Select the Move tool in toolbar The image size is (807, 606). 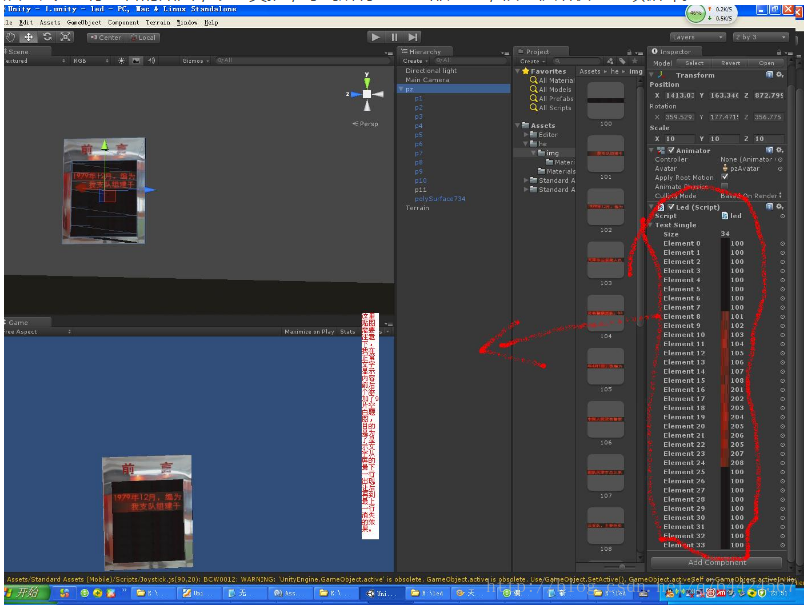[29, 37]
